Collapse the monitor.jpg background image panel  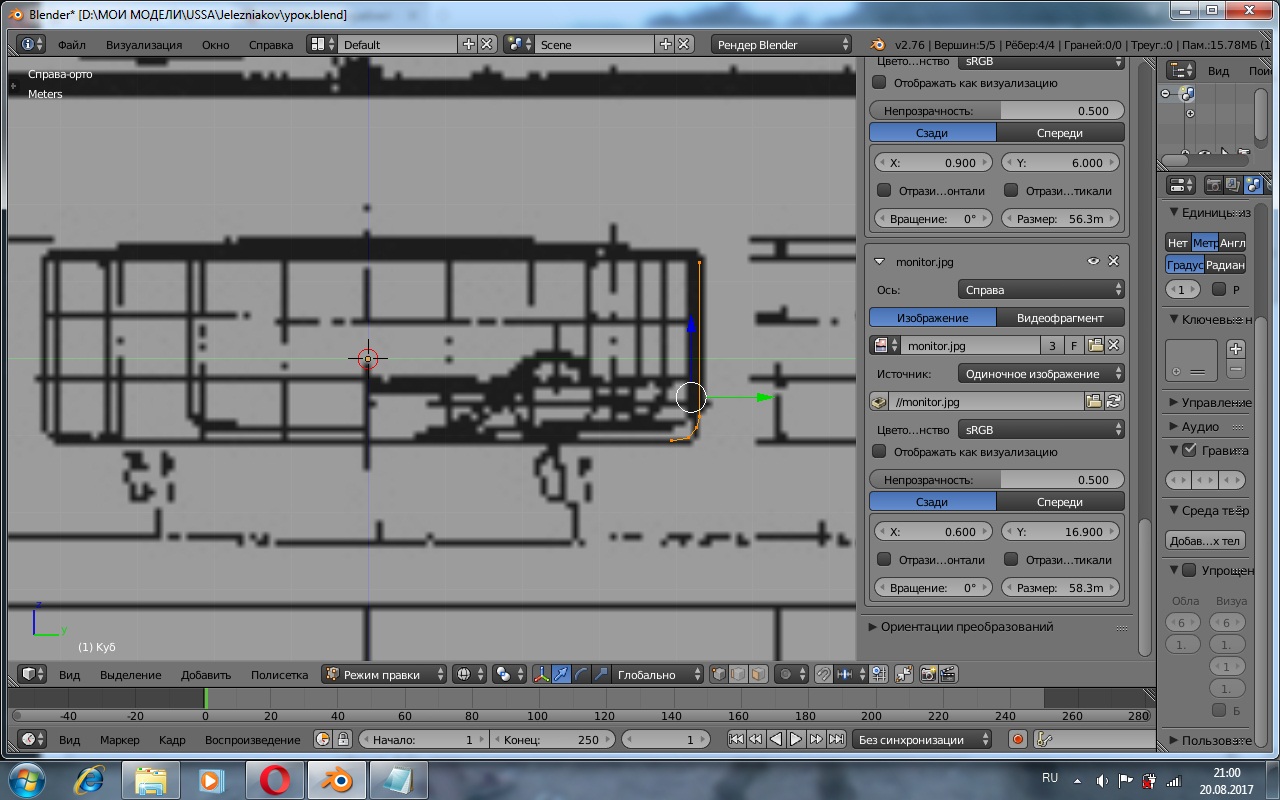coord(880,261)
